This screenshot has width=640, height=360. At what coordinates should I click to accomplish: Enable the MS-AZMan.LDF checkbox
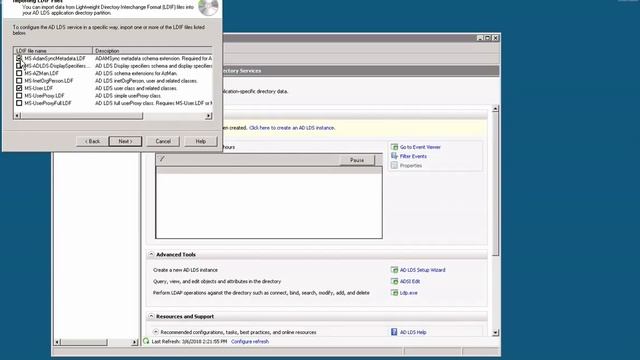tap(19, 73)
